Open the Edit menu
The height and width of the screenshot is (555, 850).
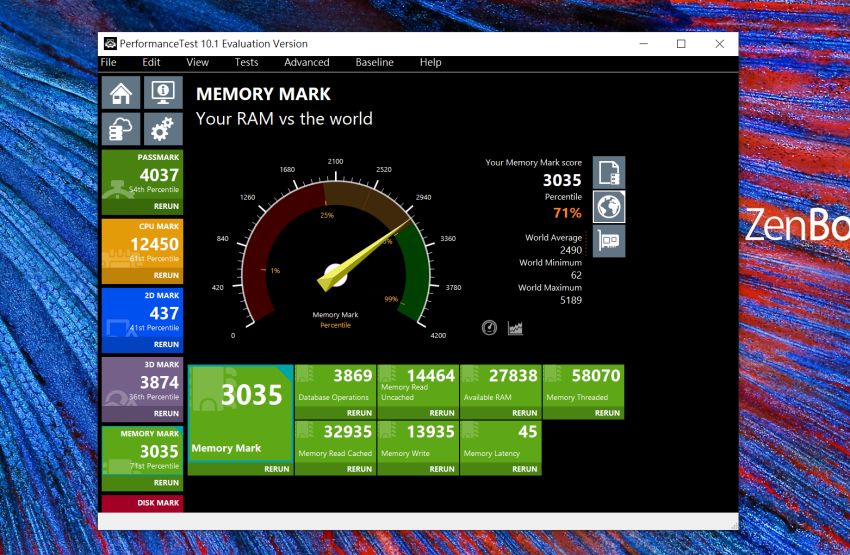tap(151, 62)
